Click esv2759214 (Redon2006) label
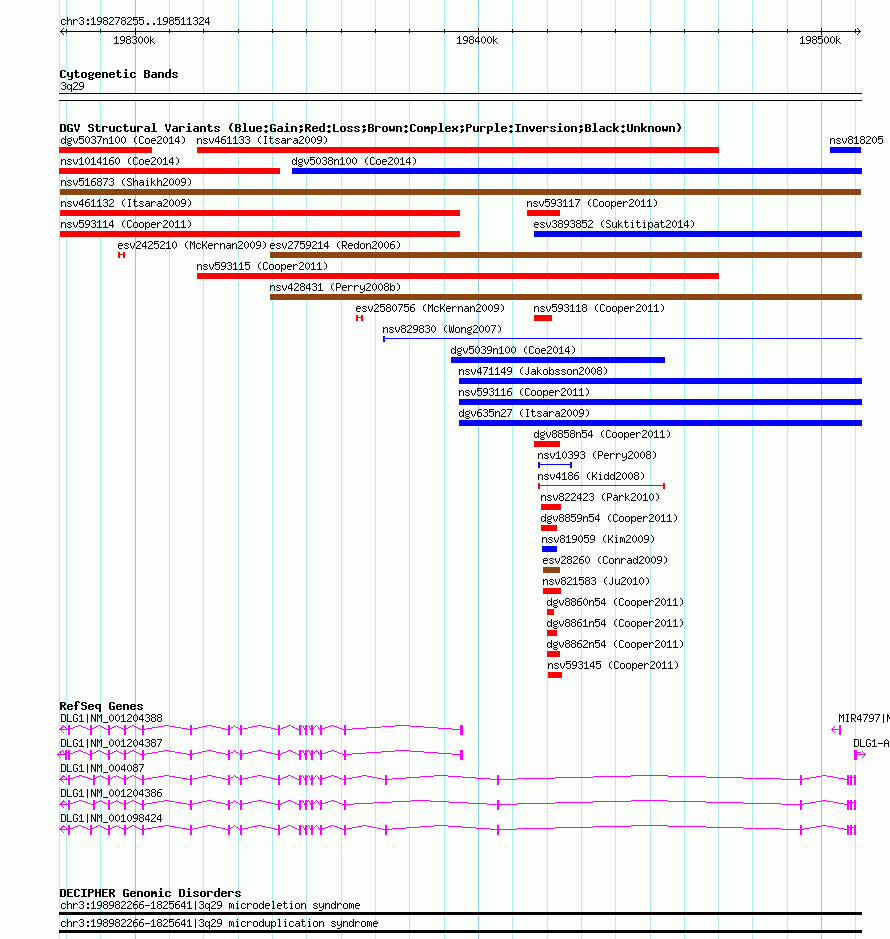The width and height of the screenshot is (890, 939). [x=335, y=245]
